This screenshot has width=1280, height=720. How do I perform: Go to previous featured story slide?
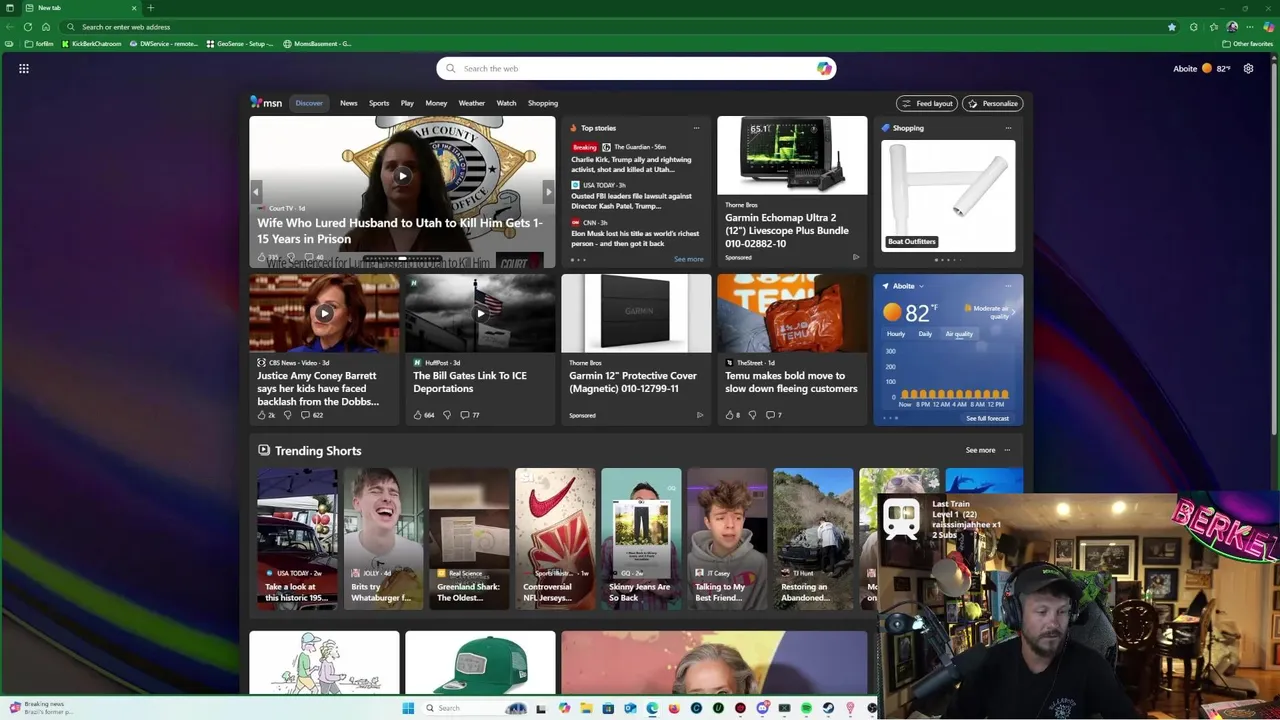(256, 191)
